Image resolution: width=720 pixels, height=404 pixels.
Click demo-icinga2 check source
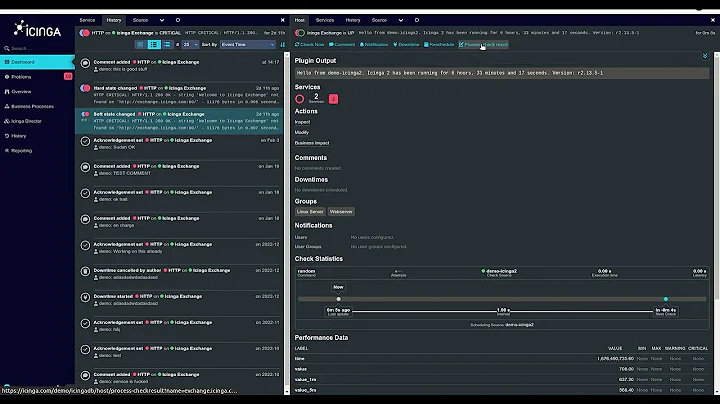[x=501, y=271]
